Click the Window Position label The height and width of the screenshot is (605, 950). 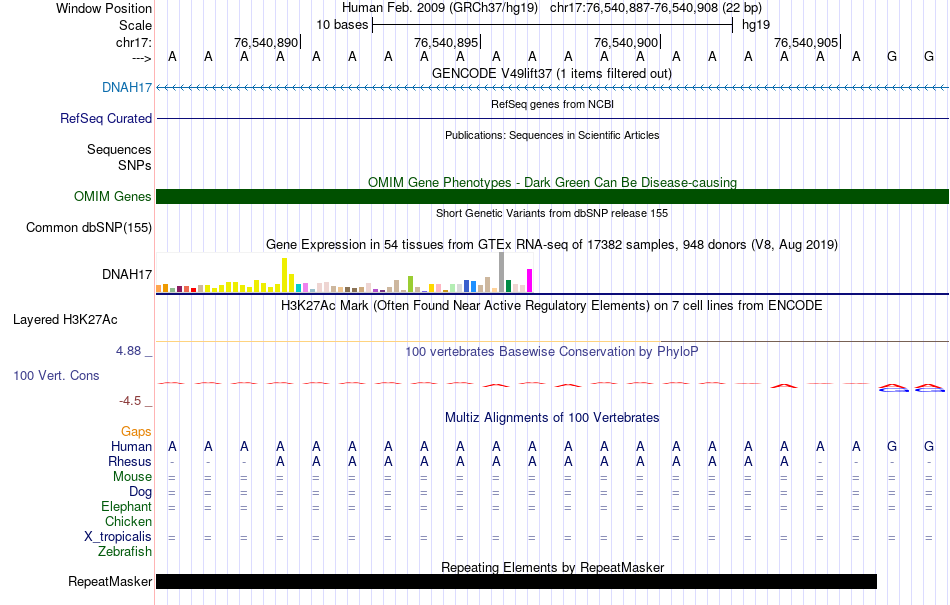(104, 8)
